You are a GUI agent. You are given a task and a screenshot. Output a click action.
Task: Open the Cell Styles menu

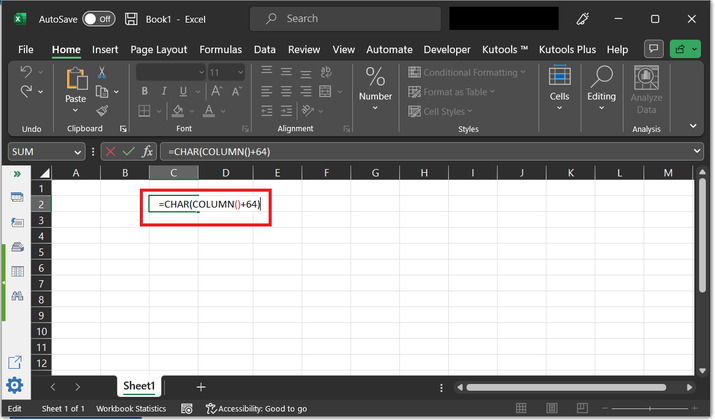(440, 111)
